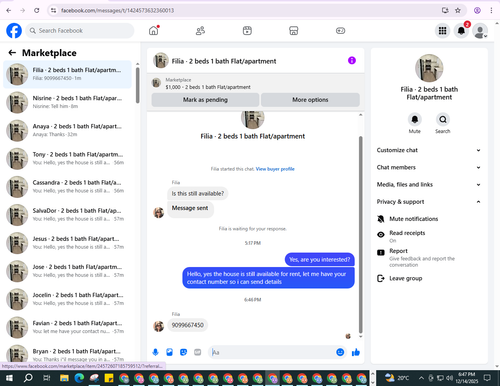Click the $1,000 Marketplace listing banner
The image size is (500, 386).
point(255,83)
